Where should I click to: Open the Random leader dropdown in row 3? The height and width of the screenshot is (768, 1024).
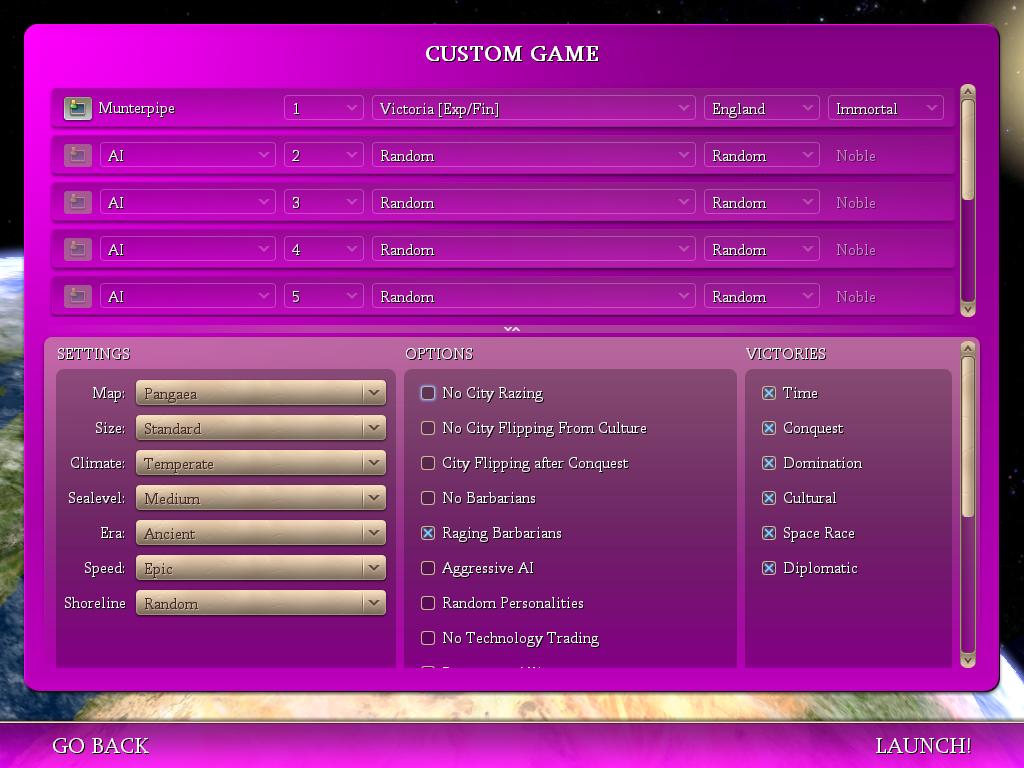[x=534, y=202]
